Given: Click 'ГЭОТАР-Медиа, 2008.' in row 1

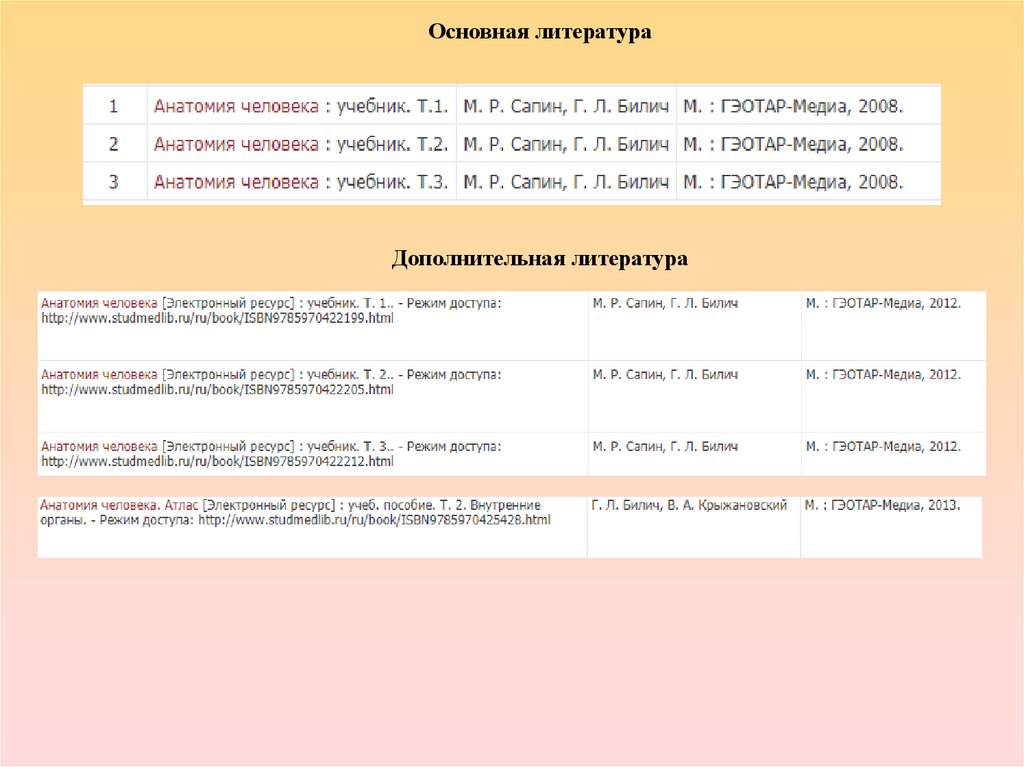Looking at the screenshot, I should (811, 106).
